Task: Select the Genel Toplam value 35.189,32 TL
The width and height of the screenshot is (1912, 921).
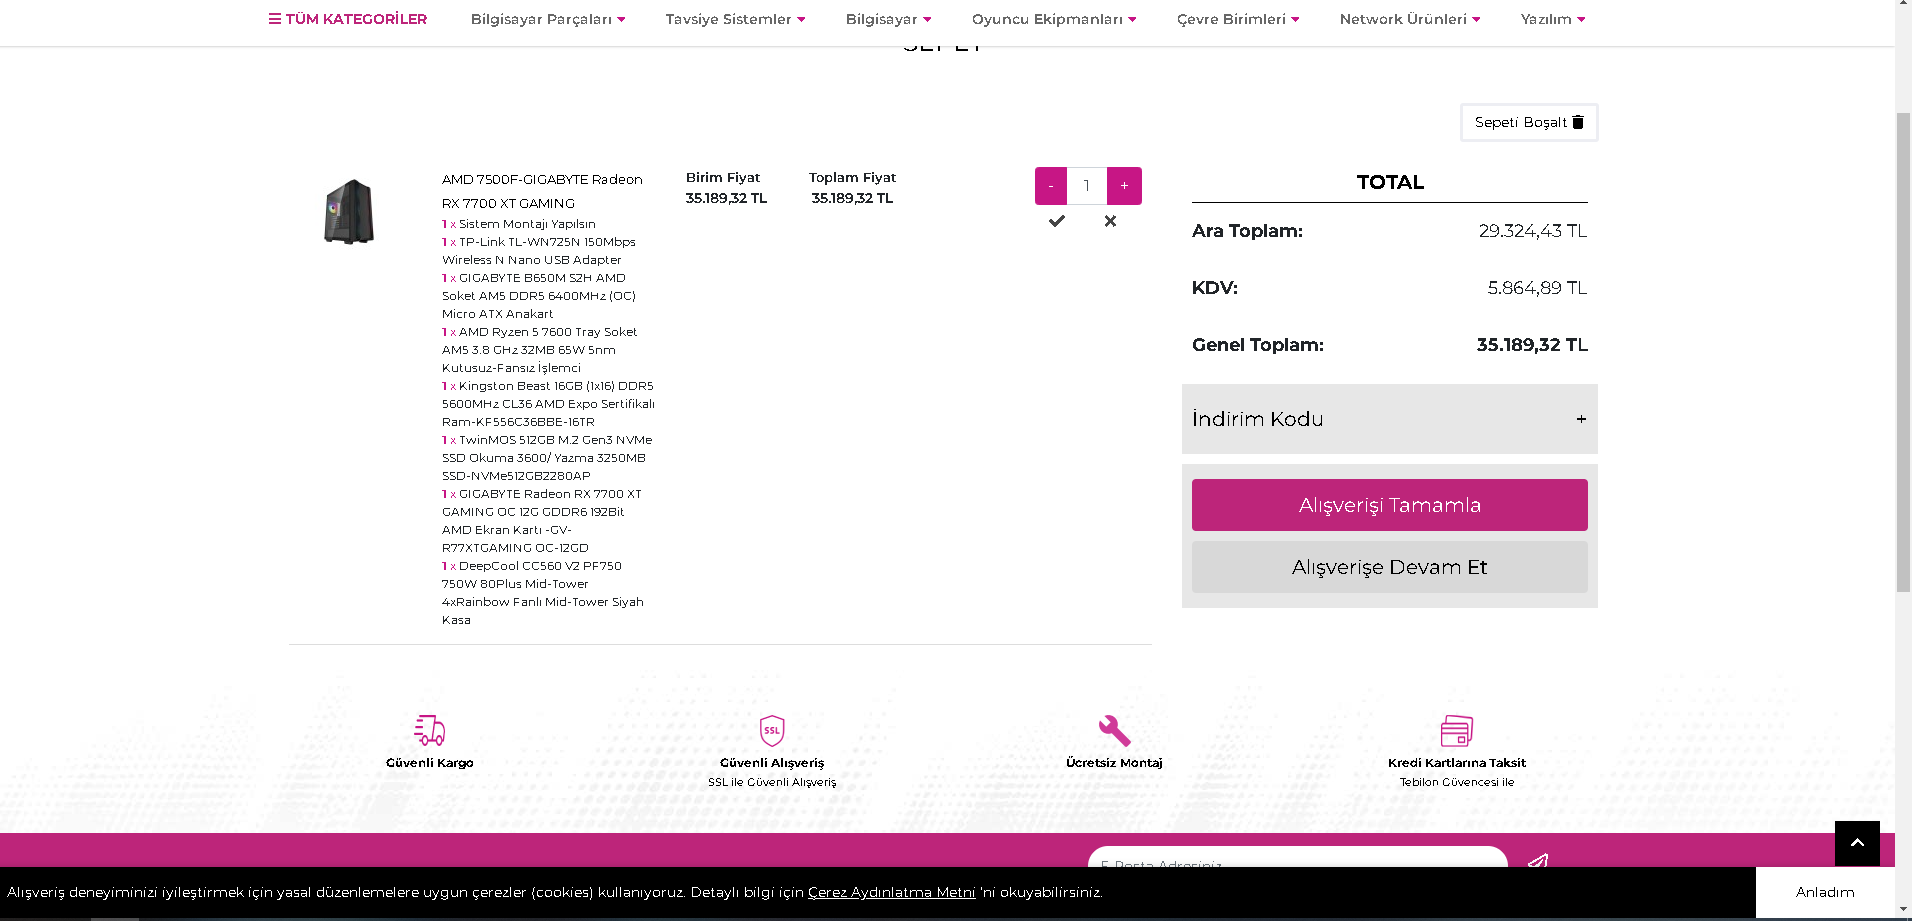Action: 1532,345
